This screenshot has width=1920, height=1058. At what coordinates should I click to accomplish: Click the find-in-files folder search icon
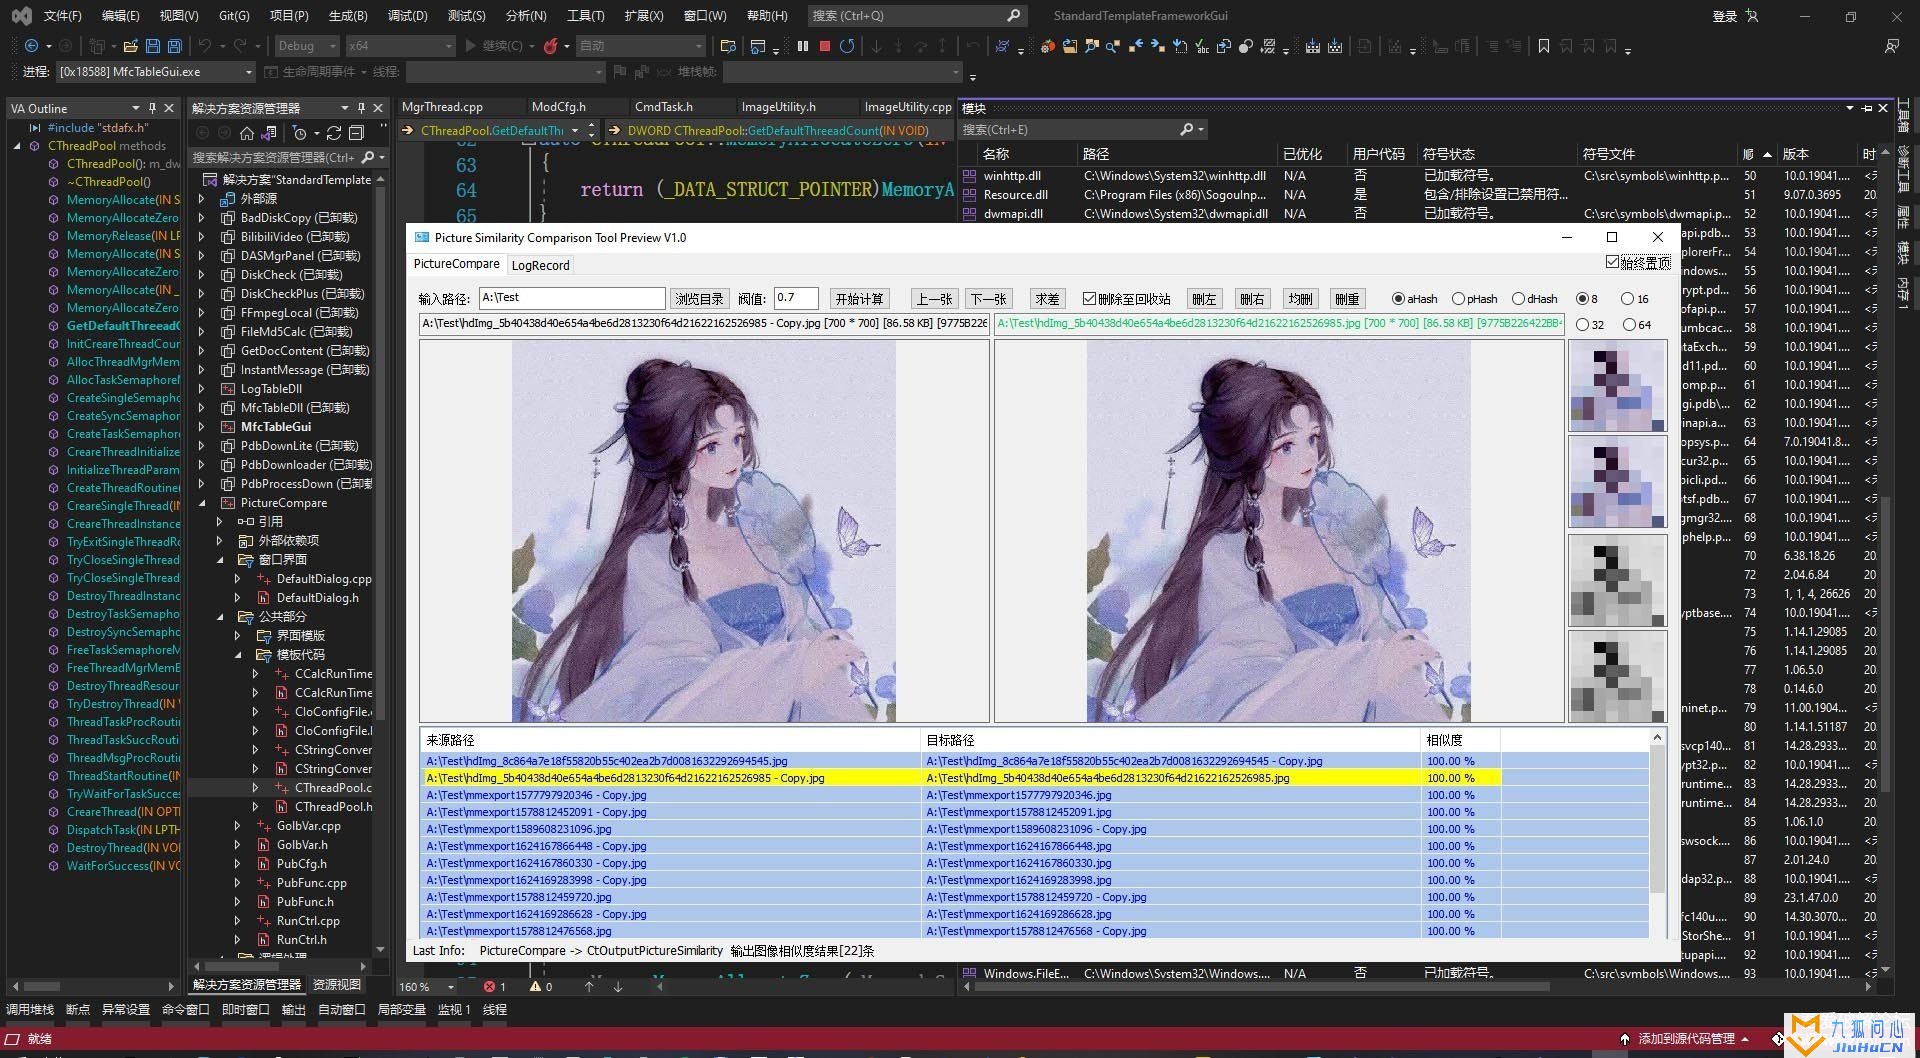click(728, 46)
